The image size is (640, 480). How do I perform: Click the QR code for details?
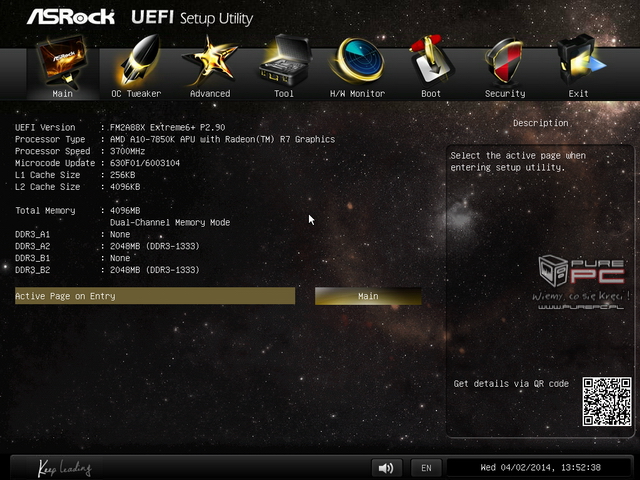click(607, 402)
